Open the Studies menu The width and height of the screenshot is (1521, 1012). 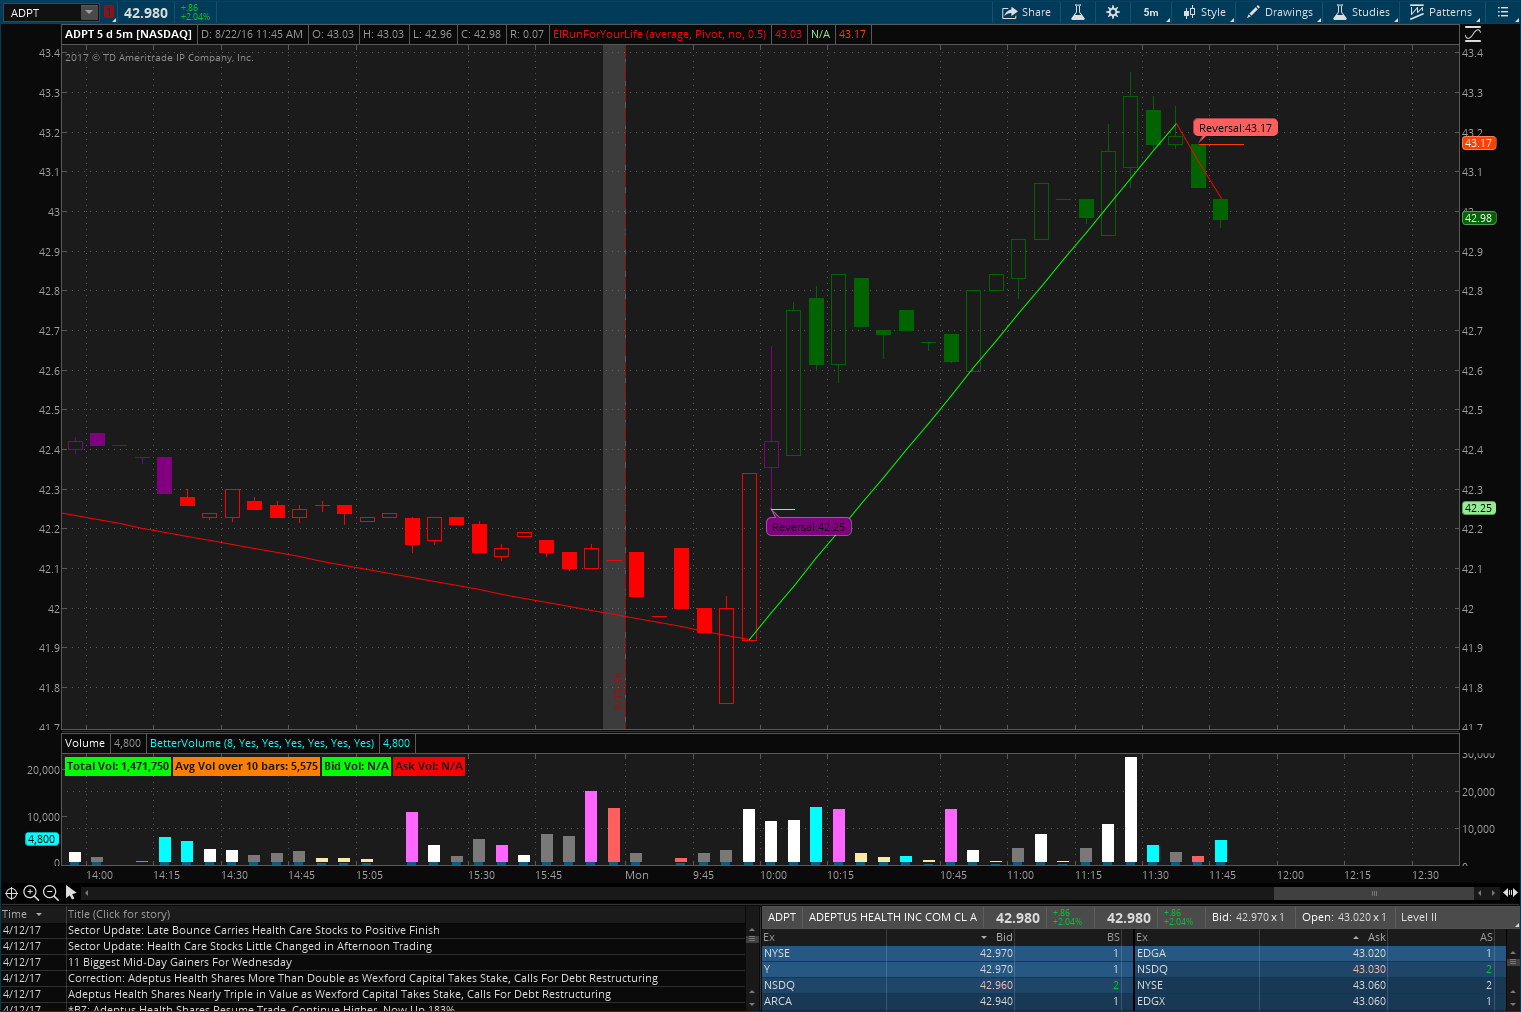(1362, 12)
